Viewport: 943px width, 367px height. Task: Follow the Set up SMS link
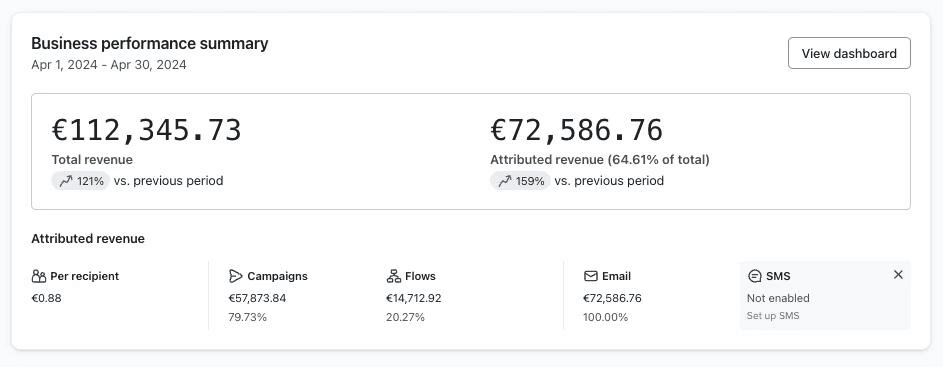773,315
